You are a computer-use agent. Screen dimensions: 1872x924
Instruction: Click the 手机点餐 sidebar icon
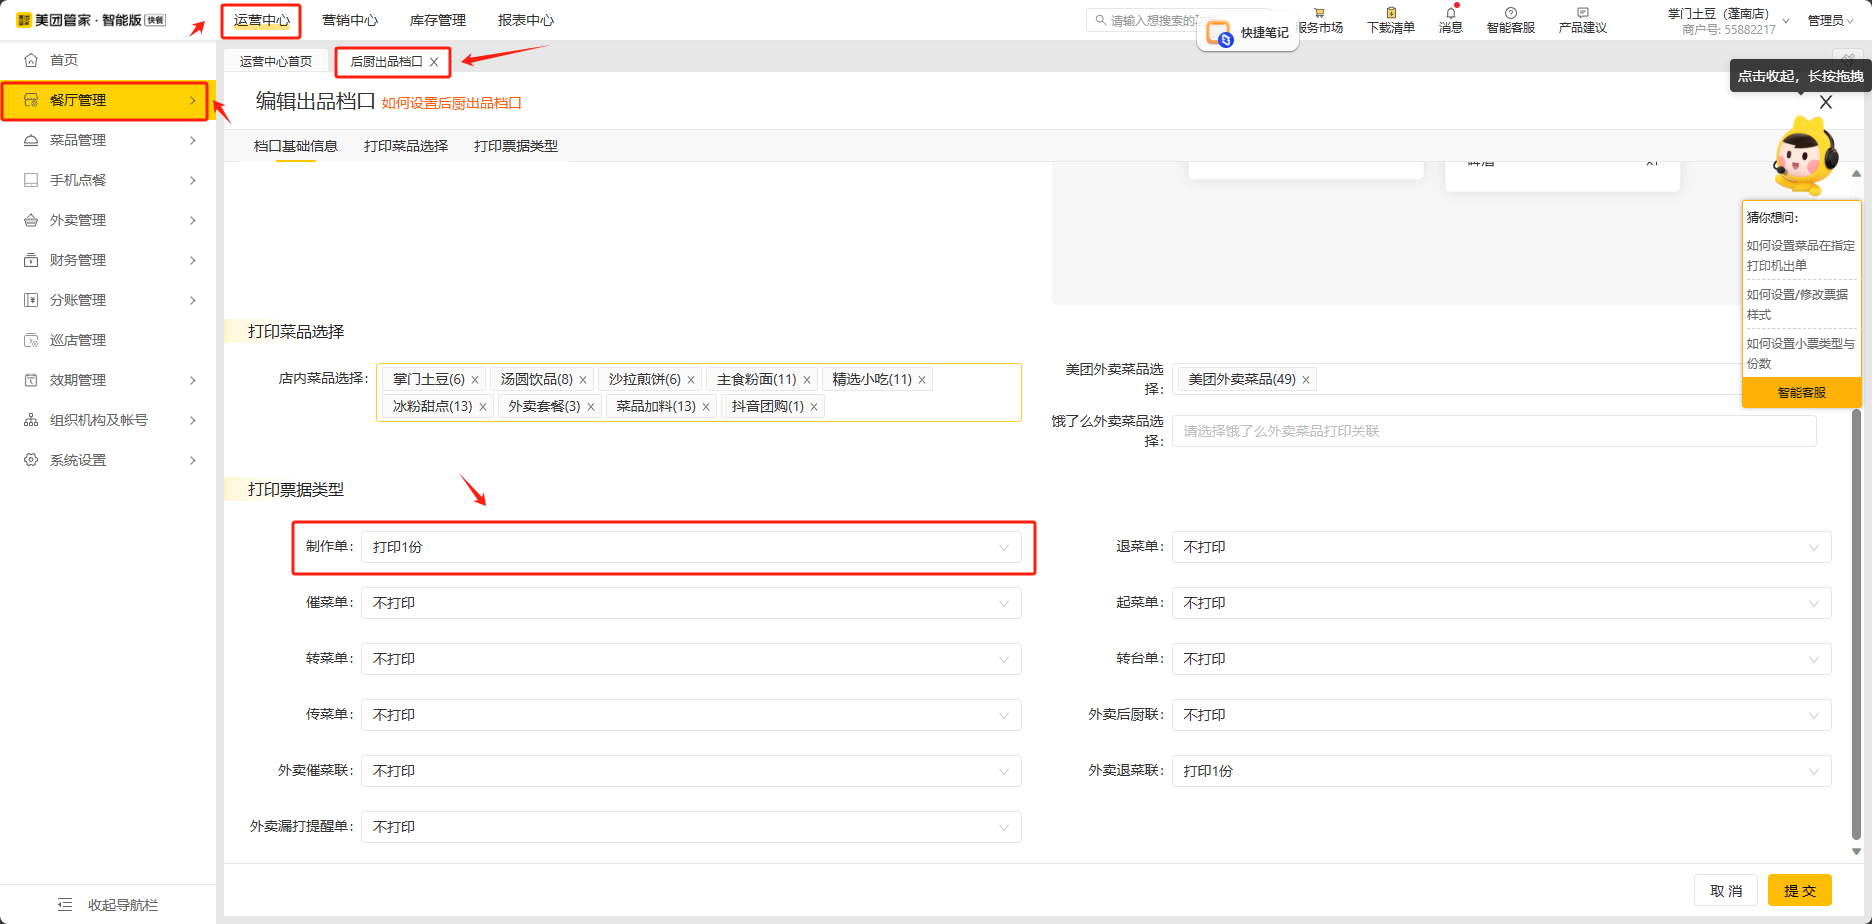[x=31, y=180]
